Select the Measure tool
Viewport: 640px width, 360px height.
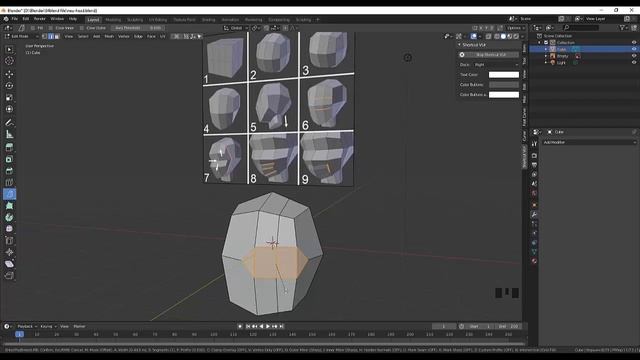[9, 134]
